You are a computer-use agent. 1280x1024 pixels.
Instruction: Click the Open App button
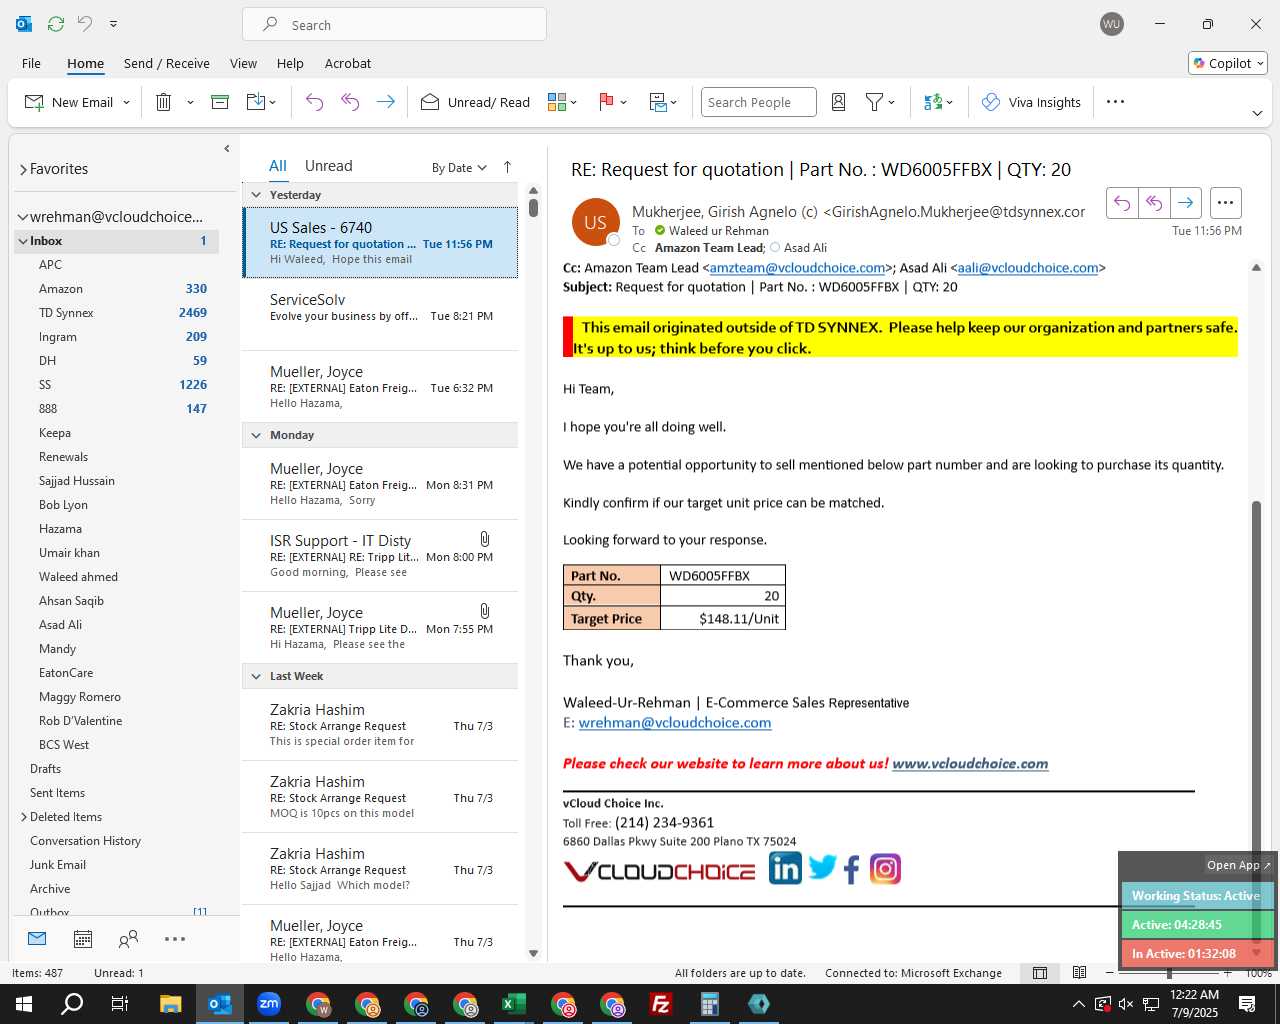coord(1238,865)
